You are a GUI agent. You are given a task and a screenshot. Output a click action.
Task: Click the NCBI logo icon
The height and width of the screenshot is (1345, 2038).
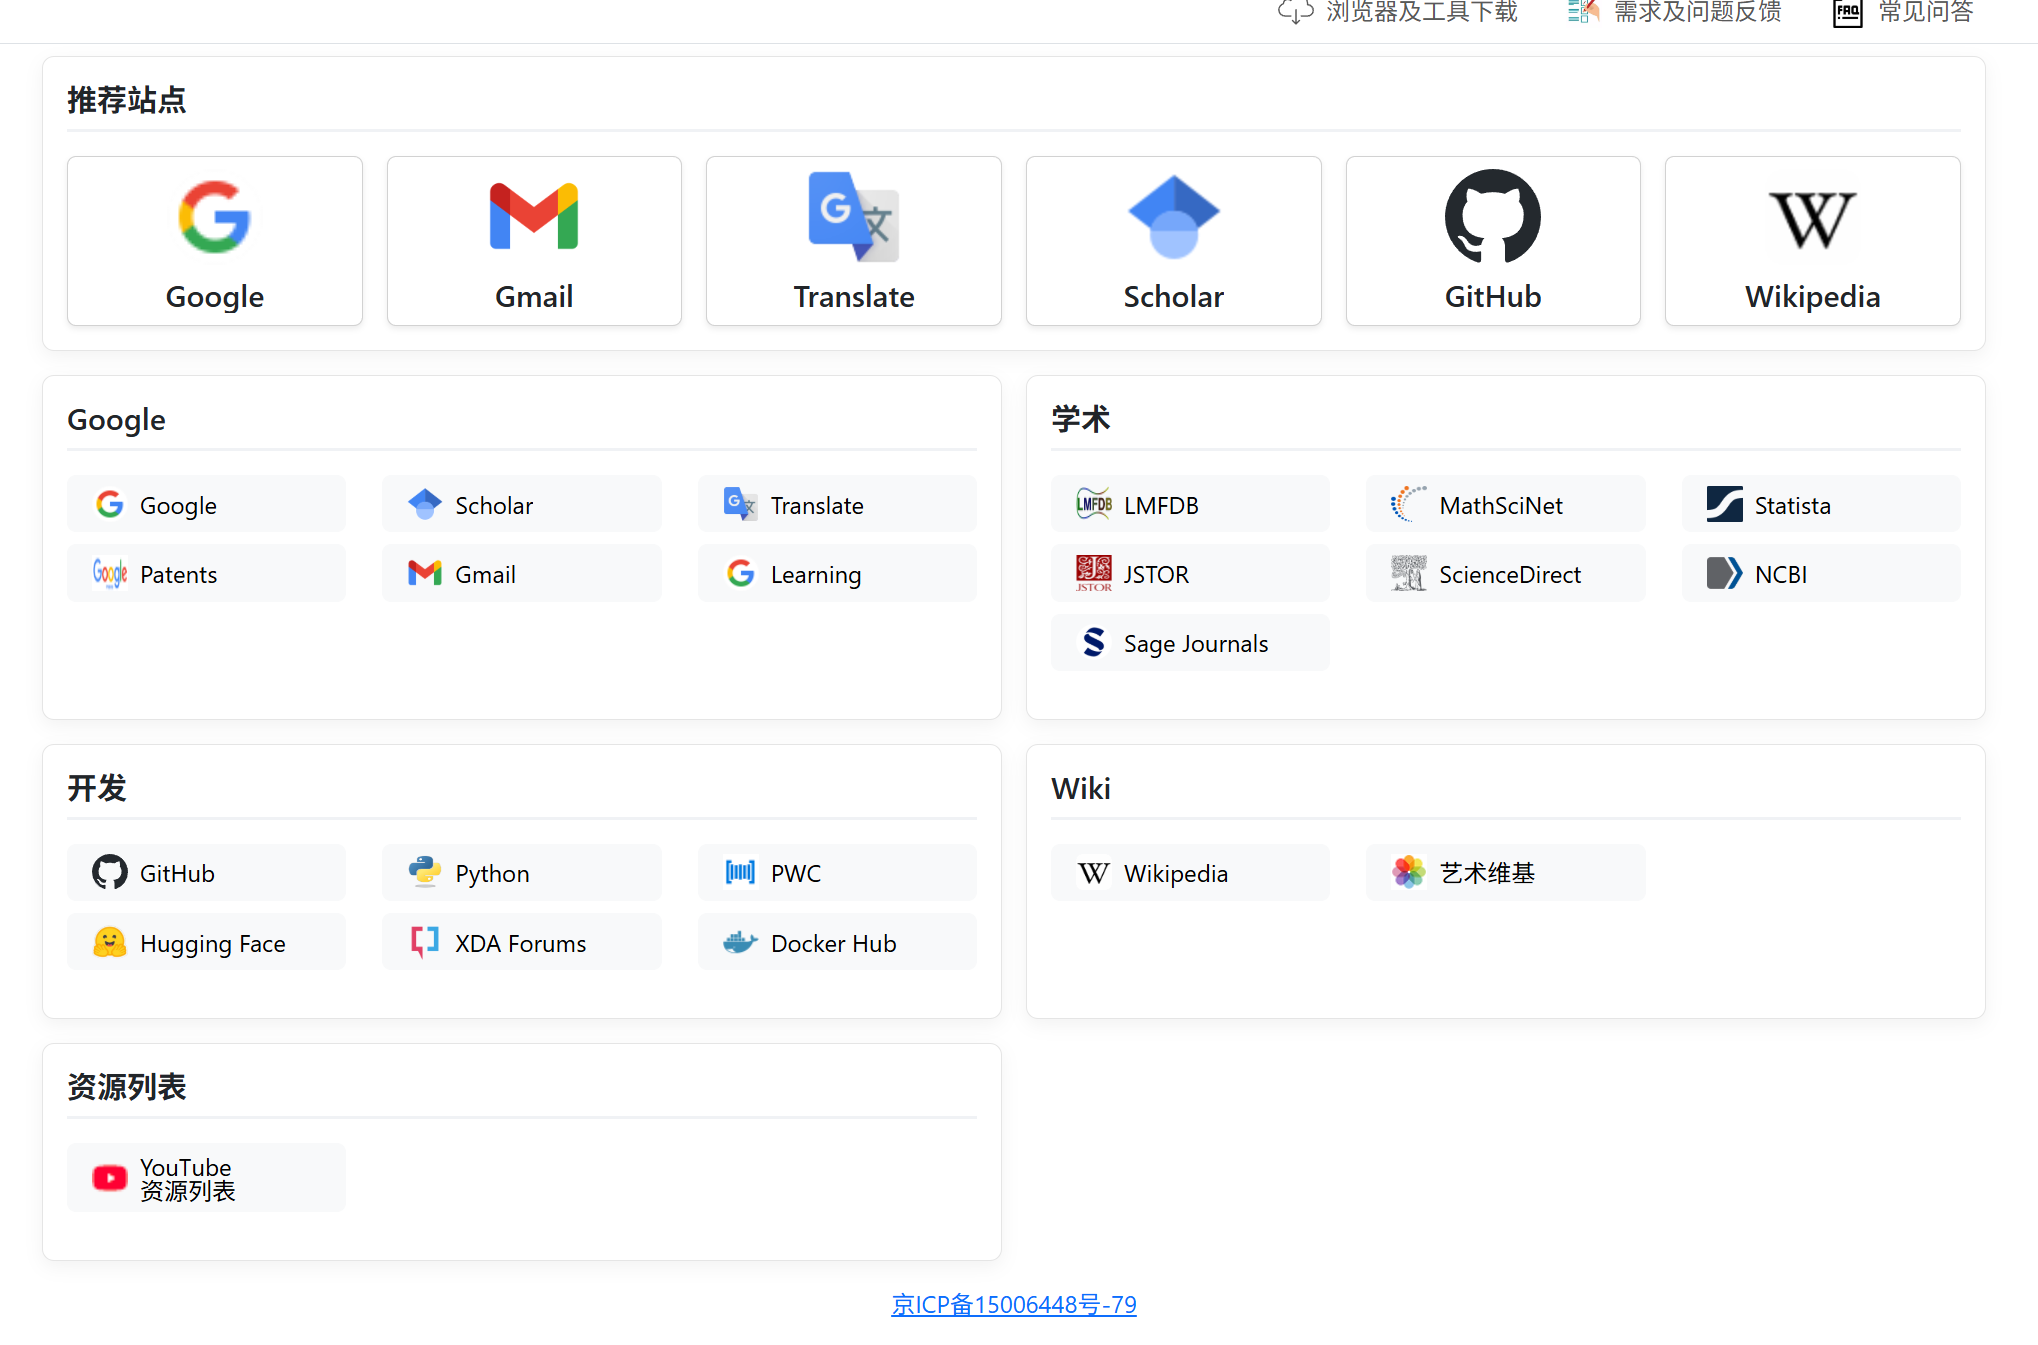coord(1725,573)
